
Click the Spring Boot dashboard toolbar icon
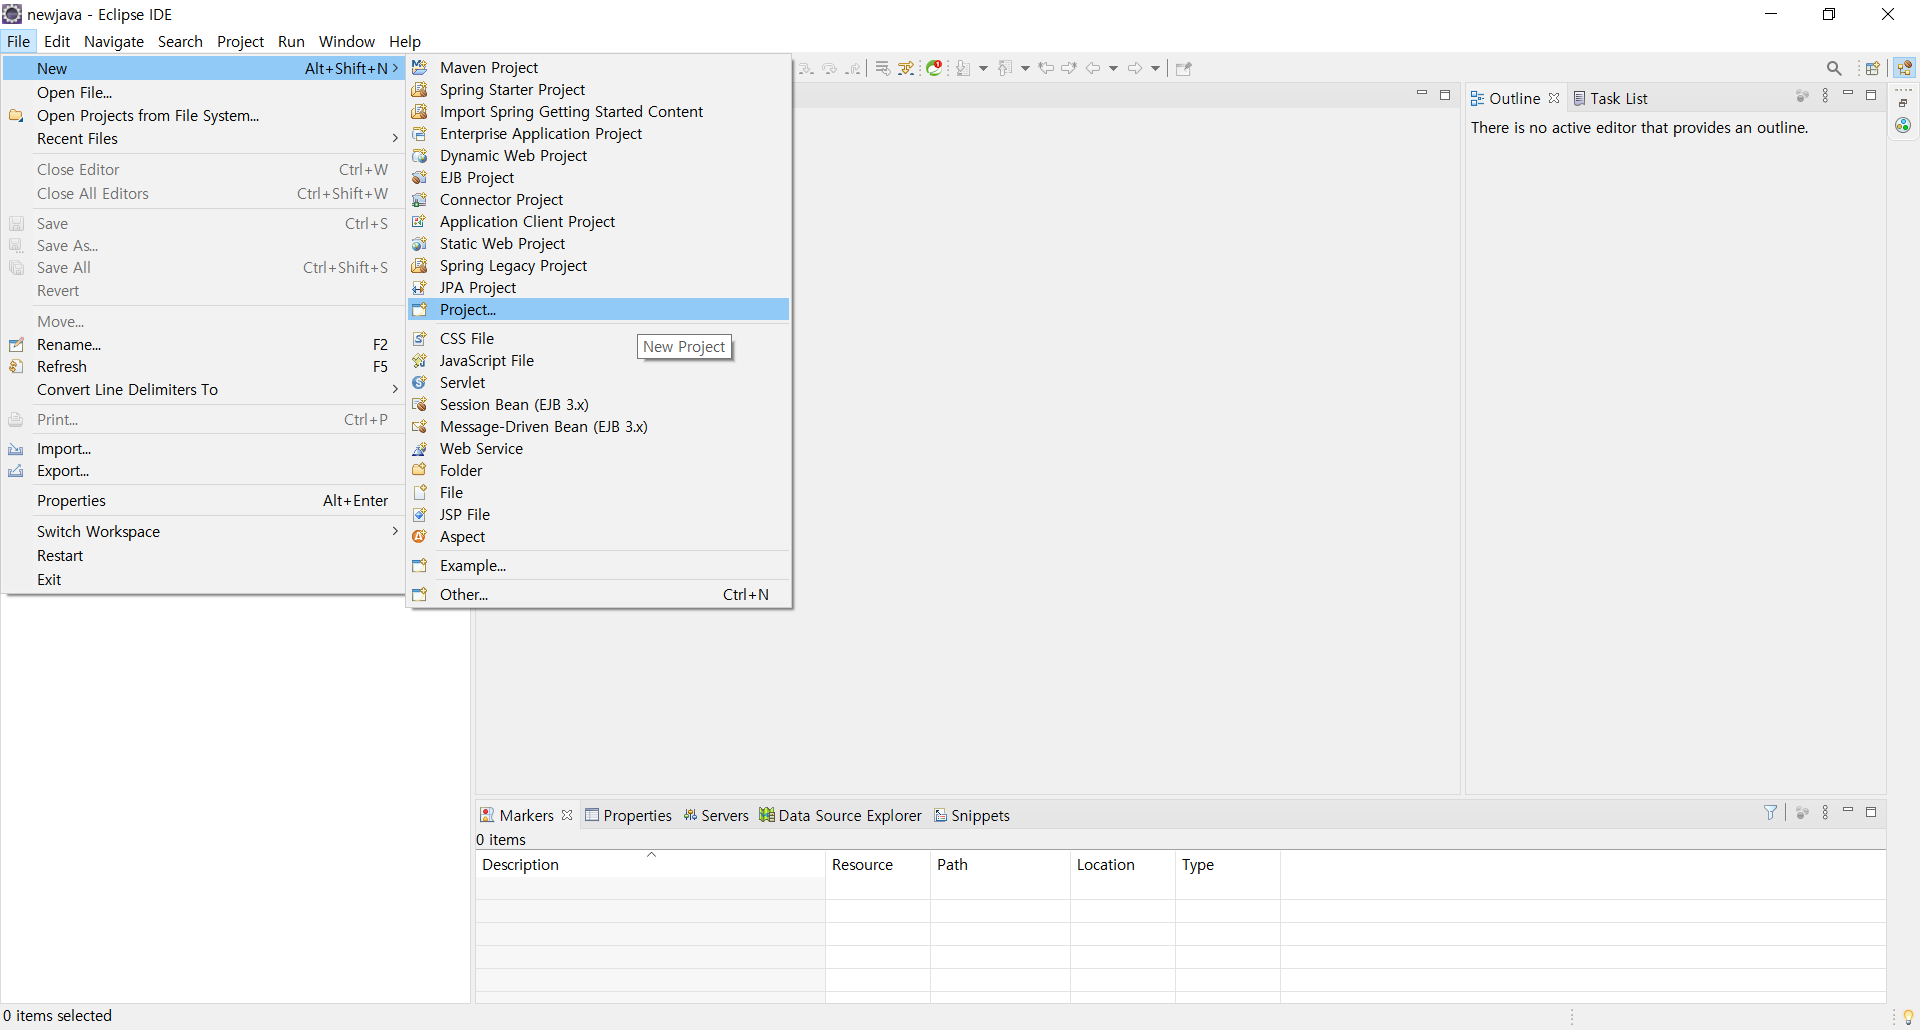click(x=934, y=68)
